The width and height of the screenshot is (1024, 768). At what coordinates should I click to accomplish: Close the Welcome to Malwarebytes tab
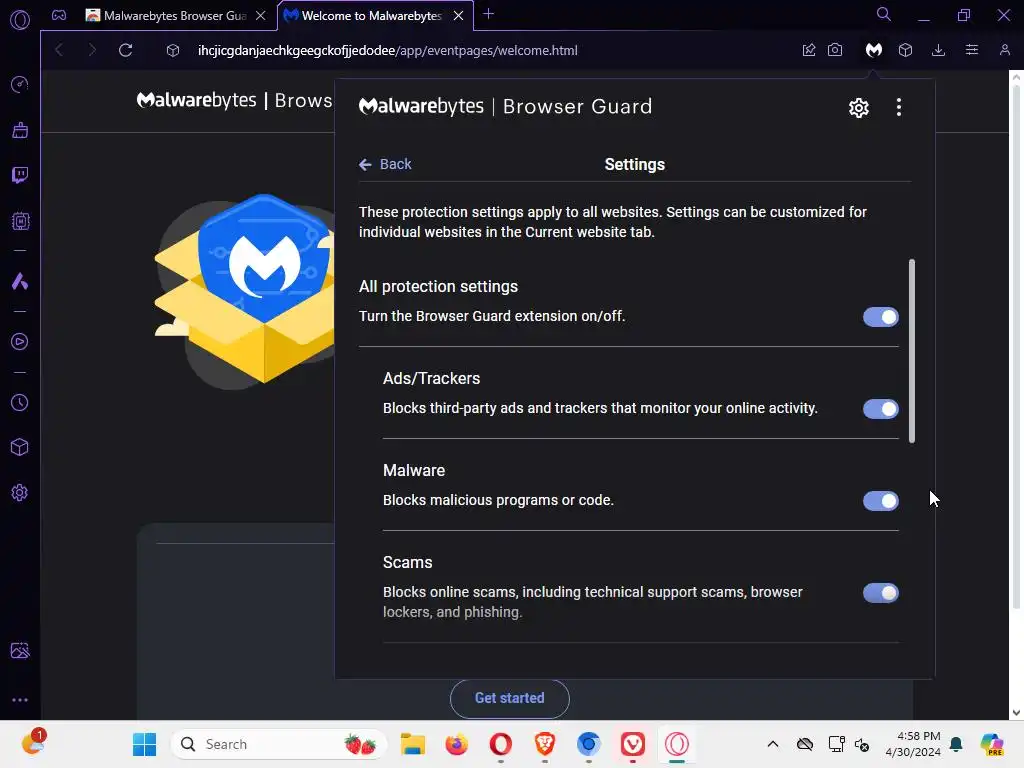tap(458, 16)
